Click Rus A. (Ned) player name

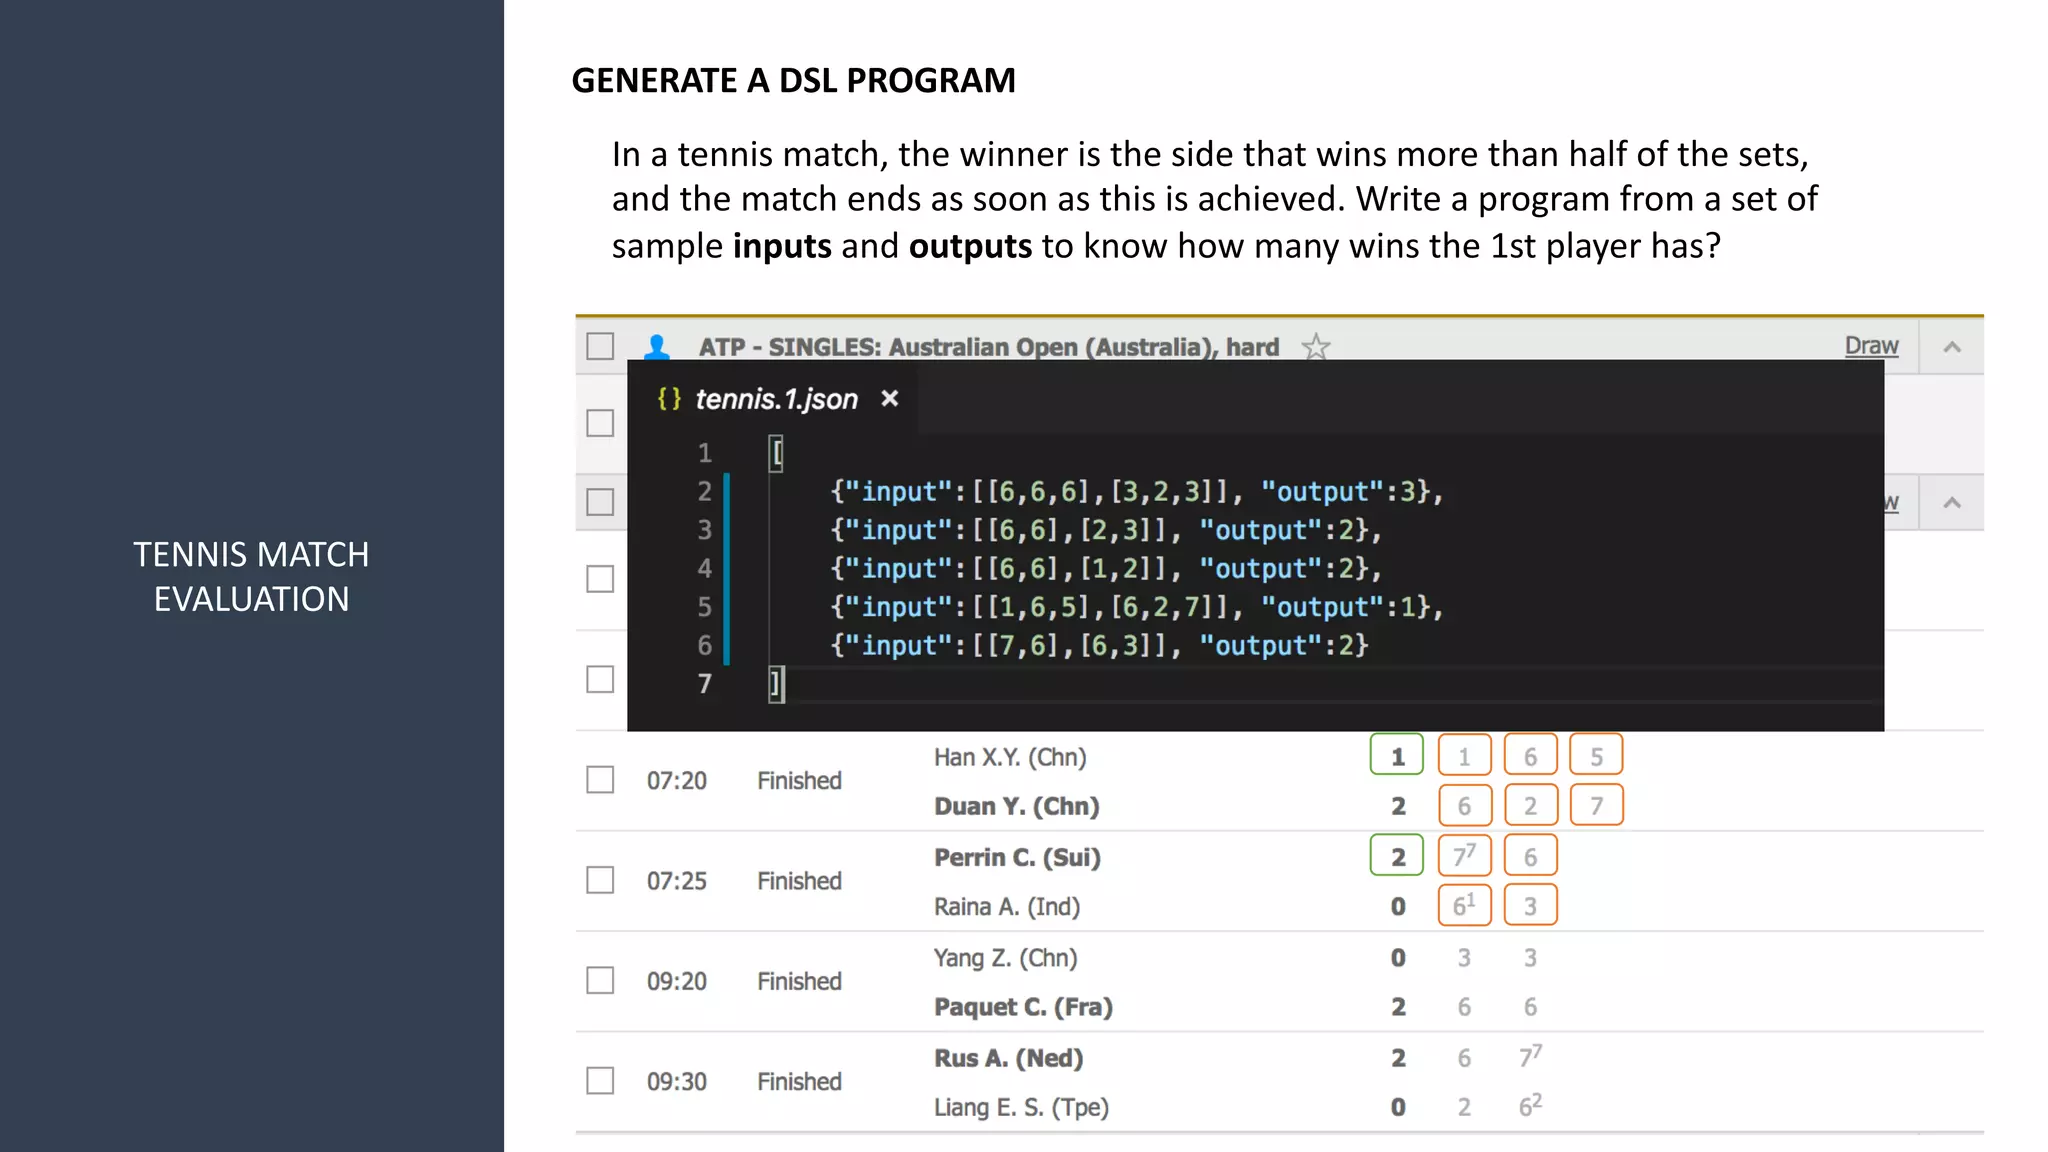[x=1009, y=1058]
